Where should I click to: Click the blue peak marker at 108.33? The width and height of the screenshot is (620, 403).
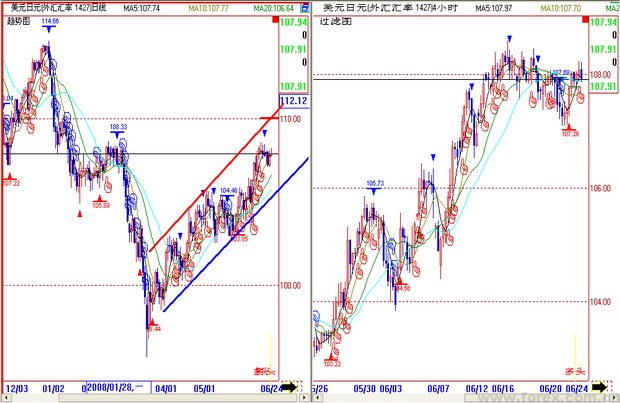(117, 135)
